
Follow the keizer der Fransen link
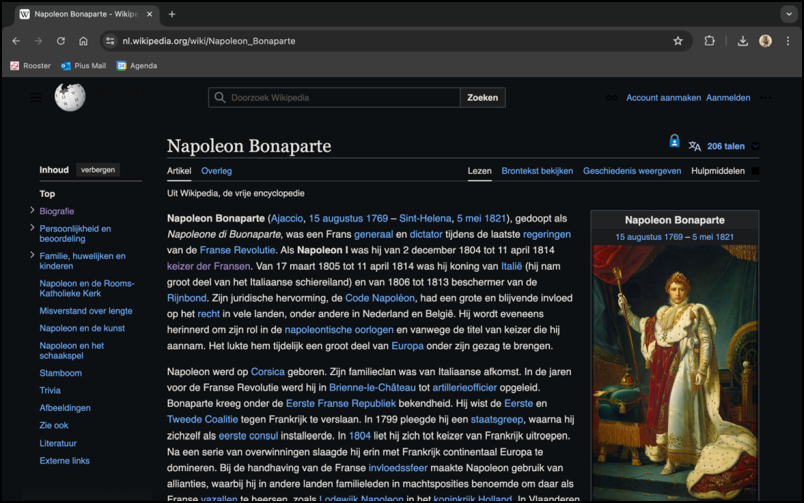pyautogui.click(x=209, y=266)
